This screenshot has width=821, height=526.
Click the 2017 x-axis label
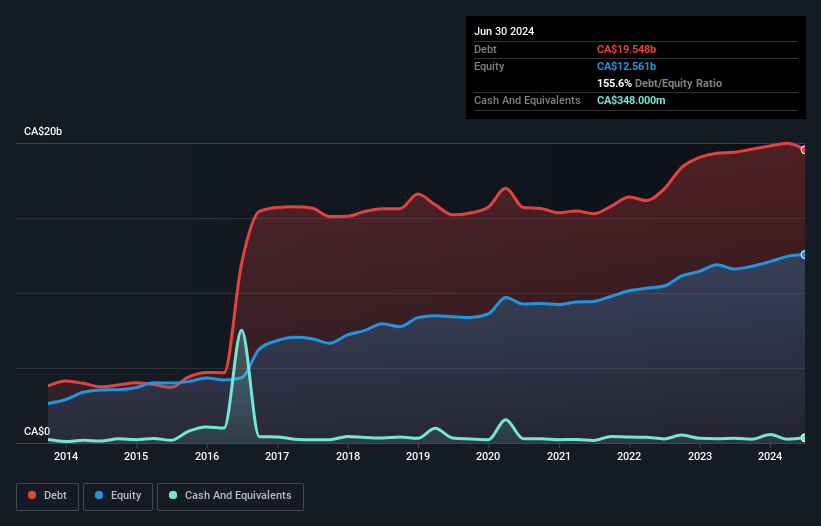pos(277,456)
